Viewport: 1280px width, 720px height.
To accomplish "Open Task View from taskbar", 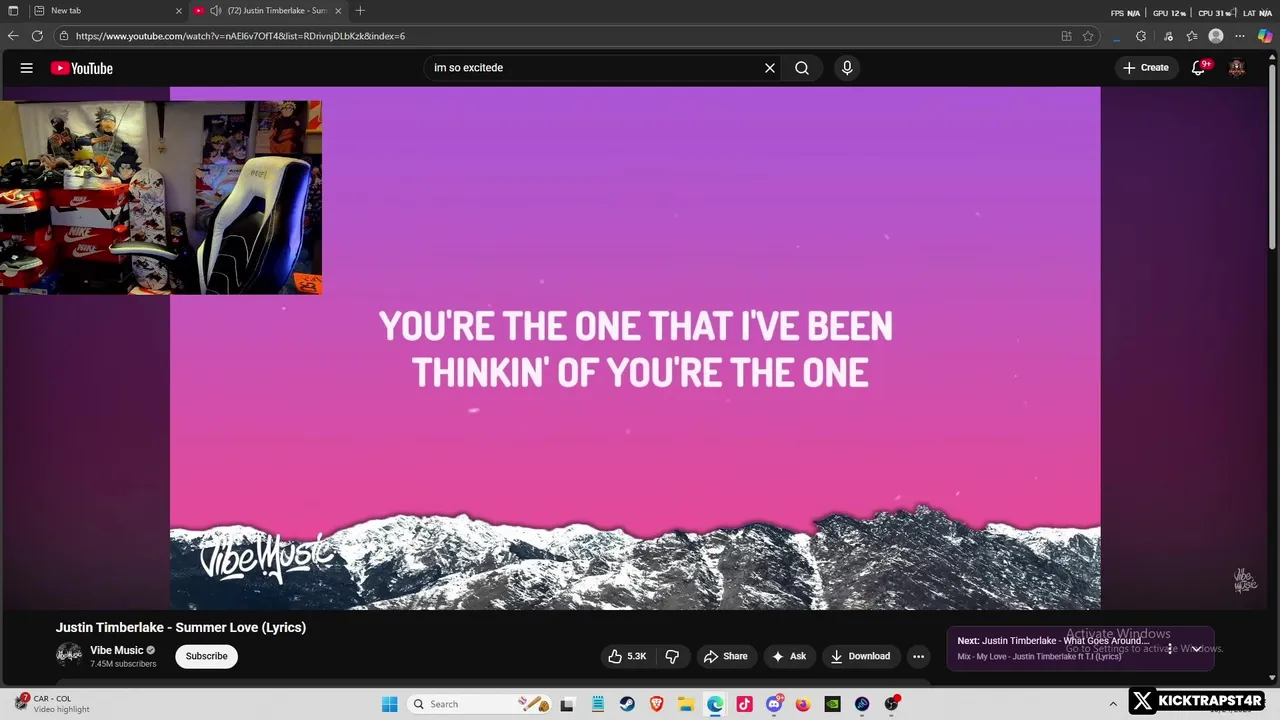I will coord(567,704).
